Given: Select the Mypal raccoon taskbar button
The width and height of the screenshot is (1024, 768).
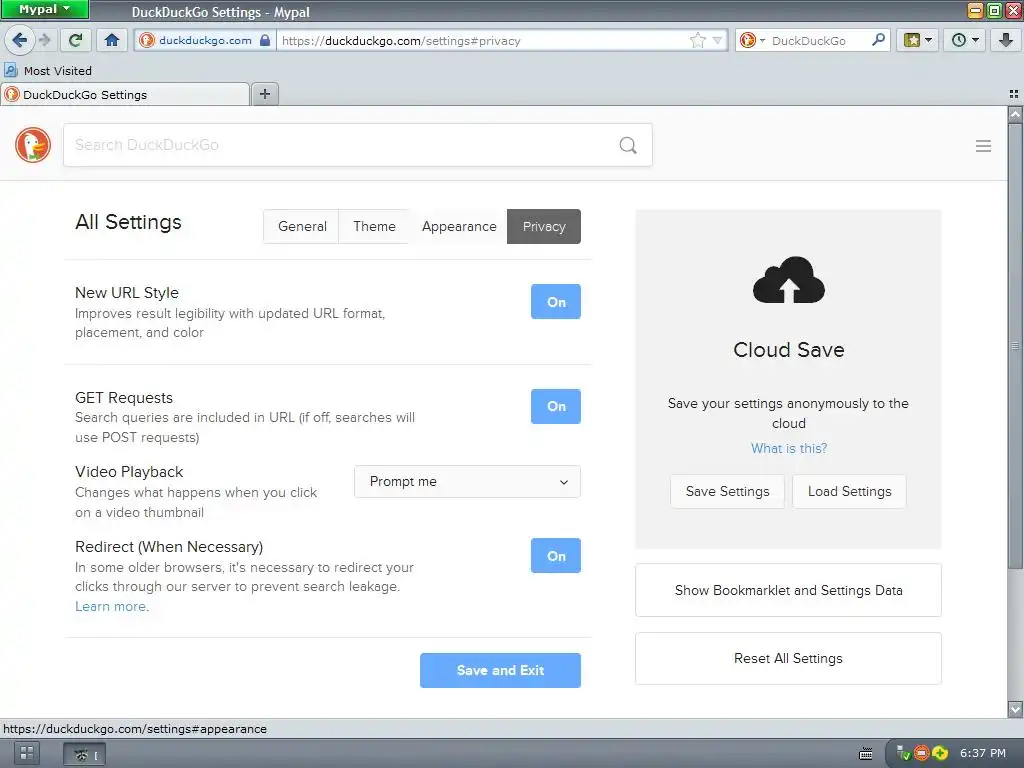Looking at the screenshot, I should pos(84,755).
